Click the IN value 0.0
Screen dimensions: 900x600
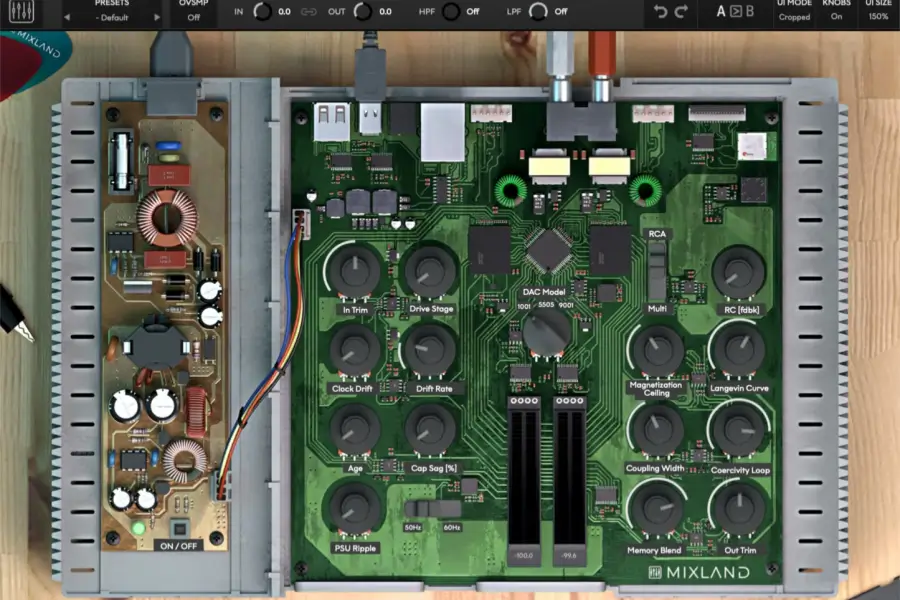point(284,11)
